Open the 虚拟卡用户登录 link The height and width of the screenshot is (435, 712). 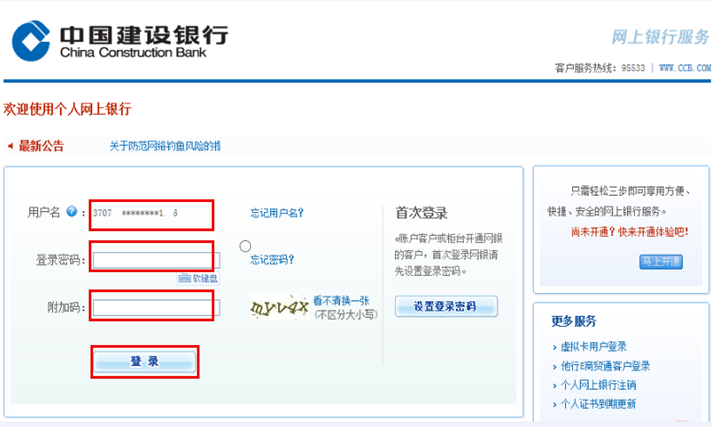[593, 347]
